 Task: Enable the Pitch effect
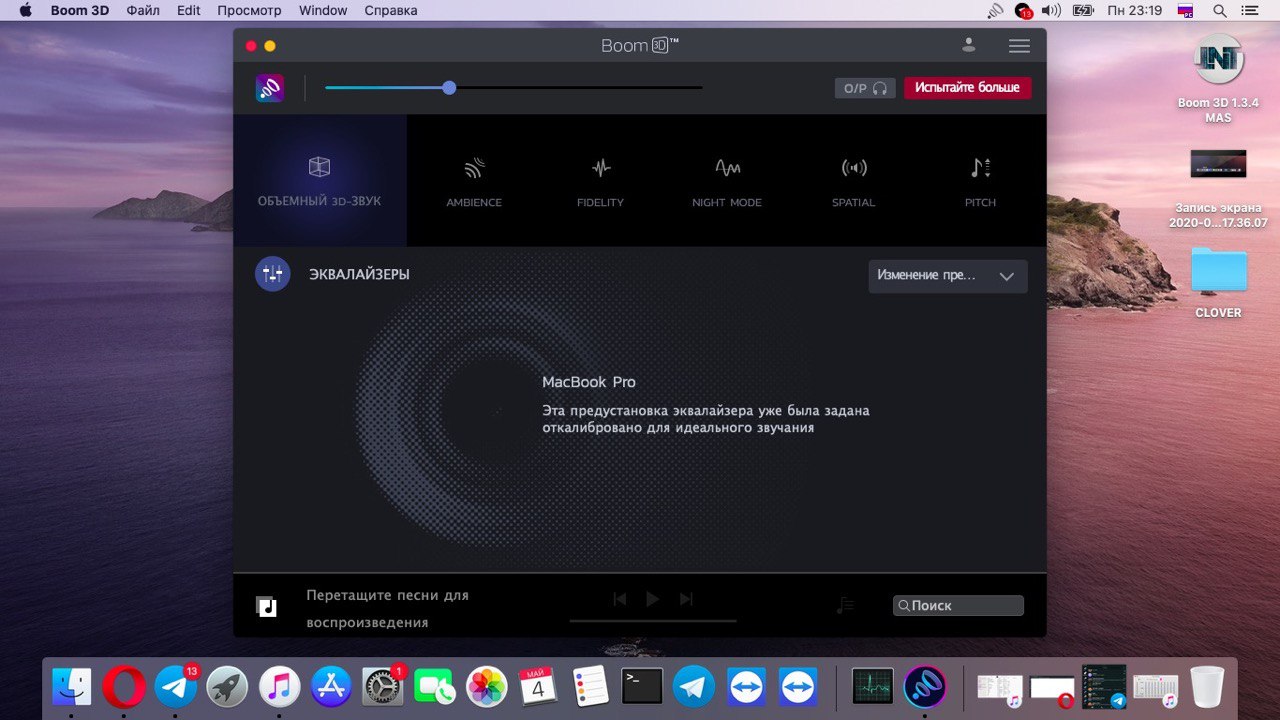point(980,181)
